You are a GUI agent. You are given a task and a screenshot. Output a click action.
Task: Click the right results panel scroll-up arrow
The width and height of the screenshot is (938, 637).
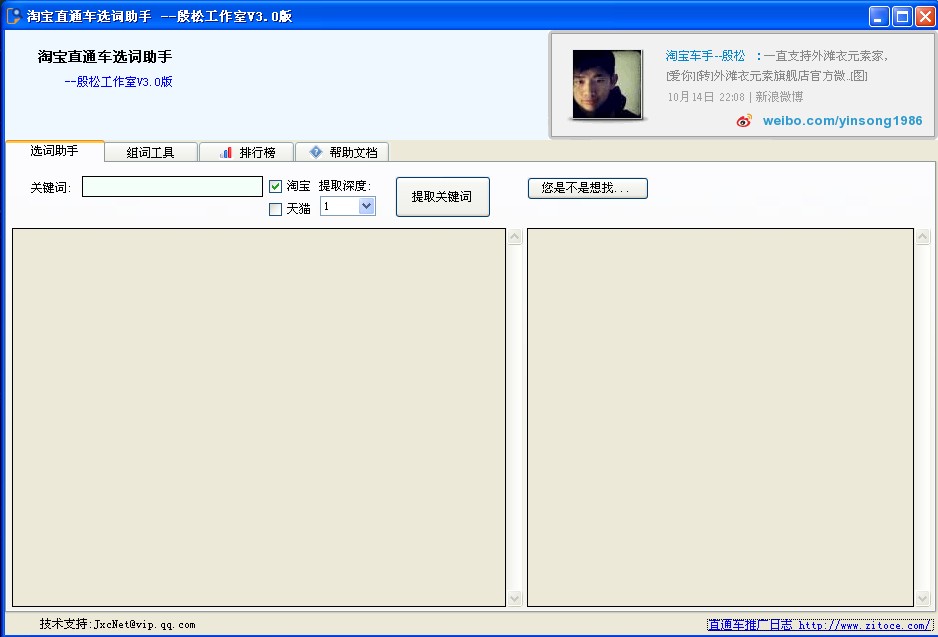tap(923, 238)
